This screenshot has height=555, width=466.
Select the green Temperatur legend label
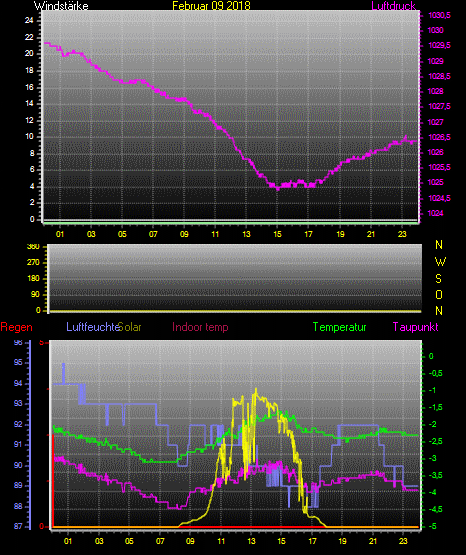pos(339,327)
